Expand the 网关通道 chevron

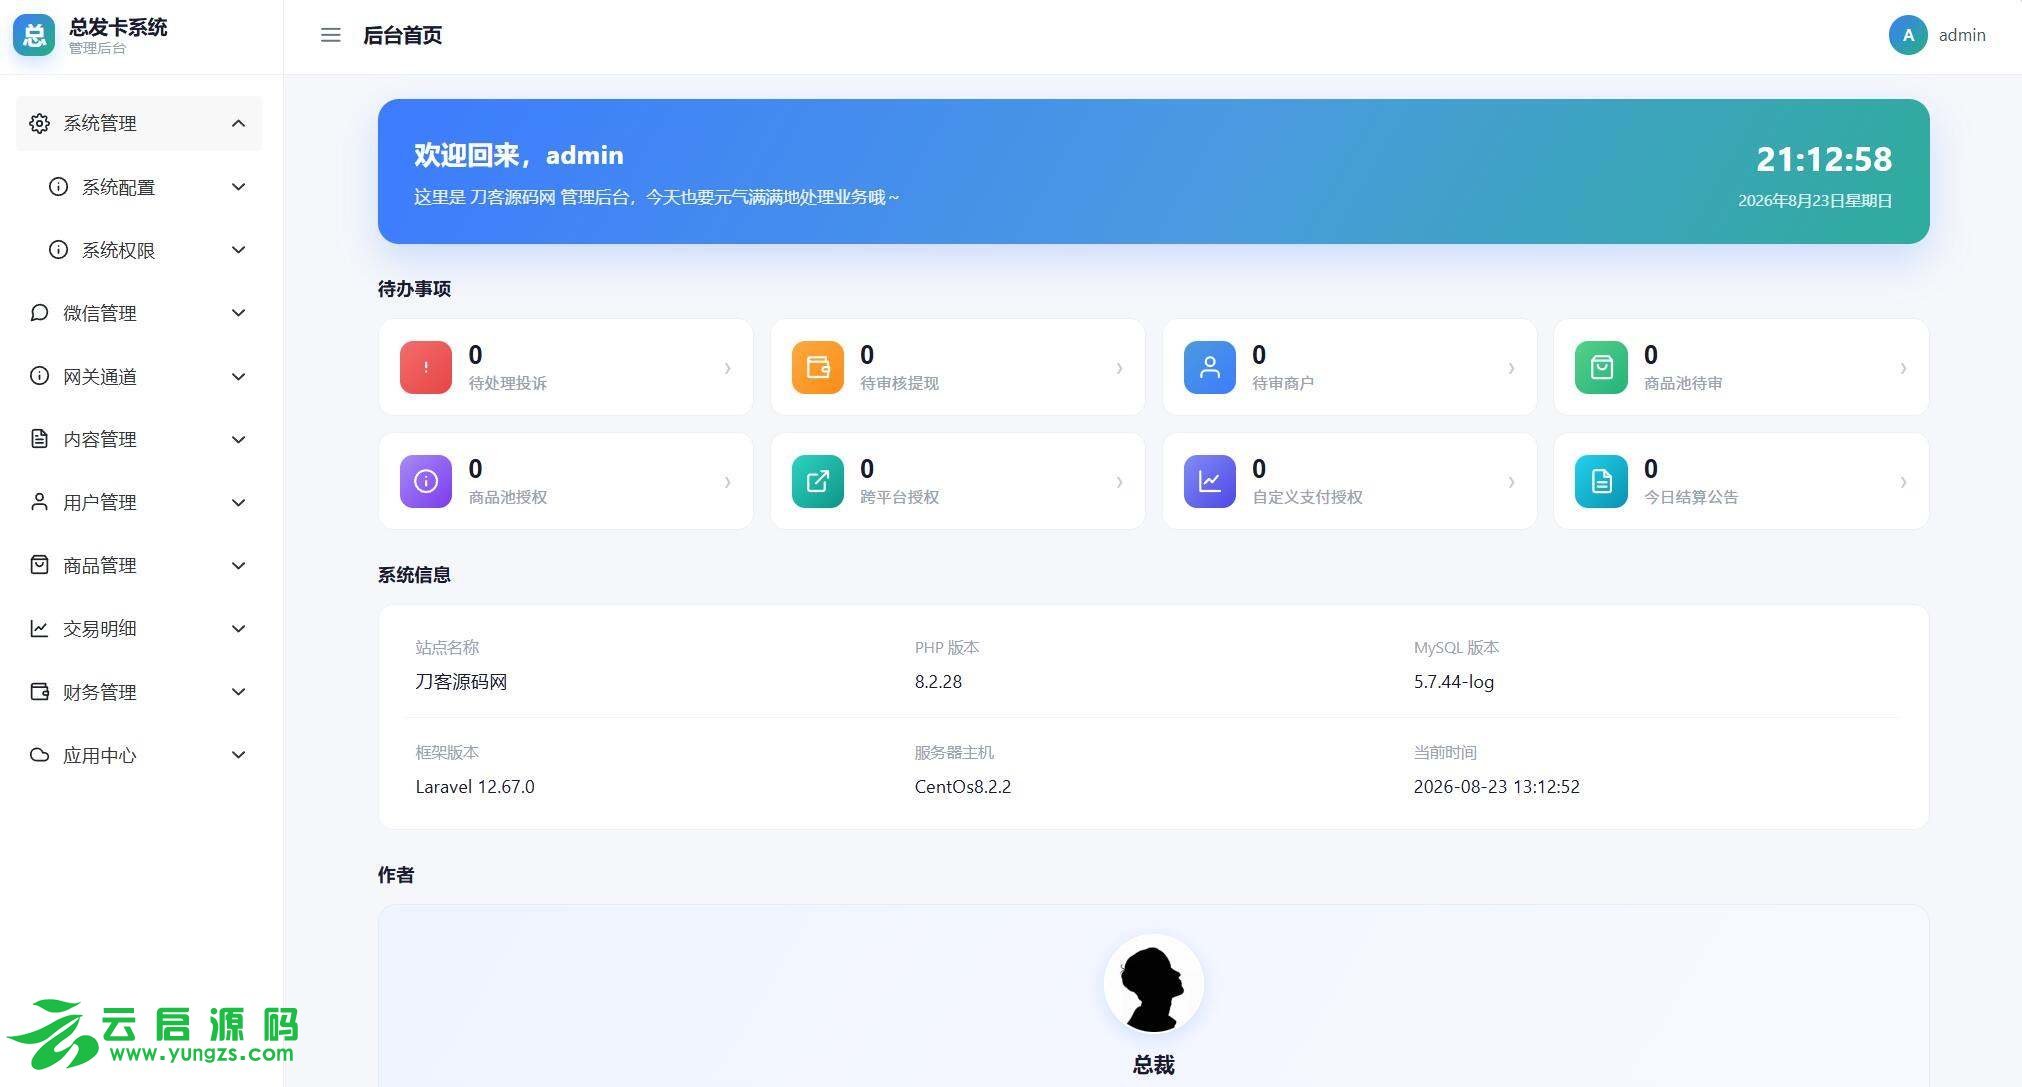pos(238,377)
